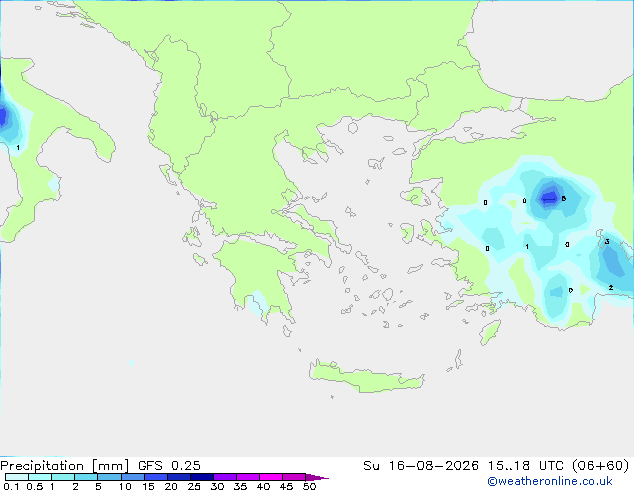This screenshot has height=490, width=634.
Task: Click the island of Rhodes
Action: [x=490, y=332]
